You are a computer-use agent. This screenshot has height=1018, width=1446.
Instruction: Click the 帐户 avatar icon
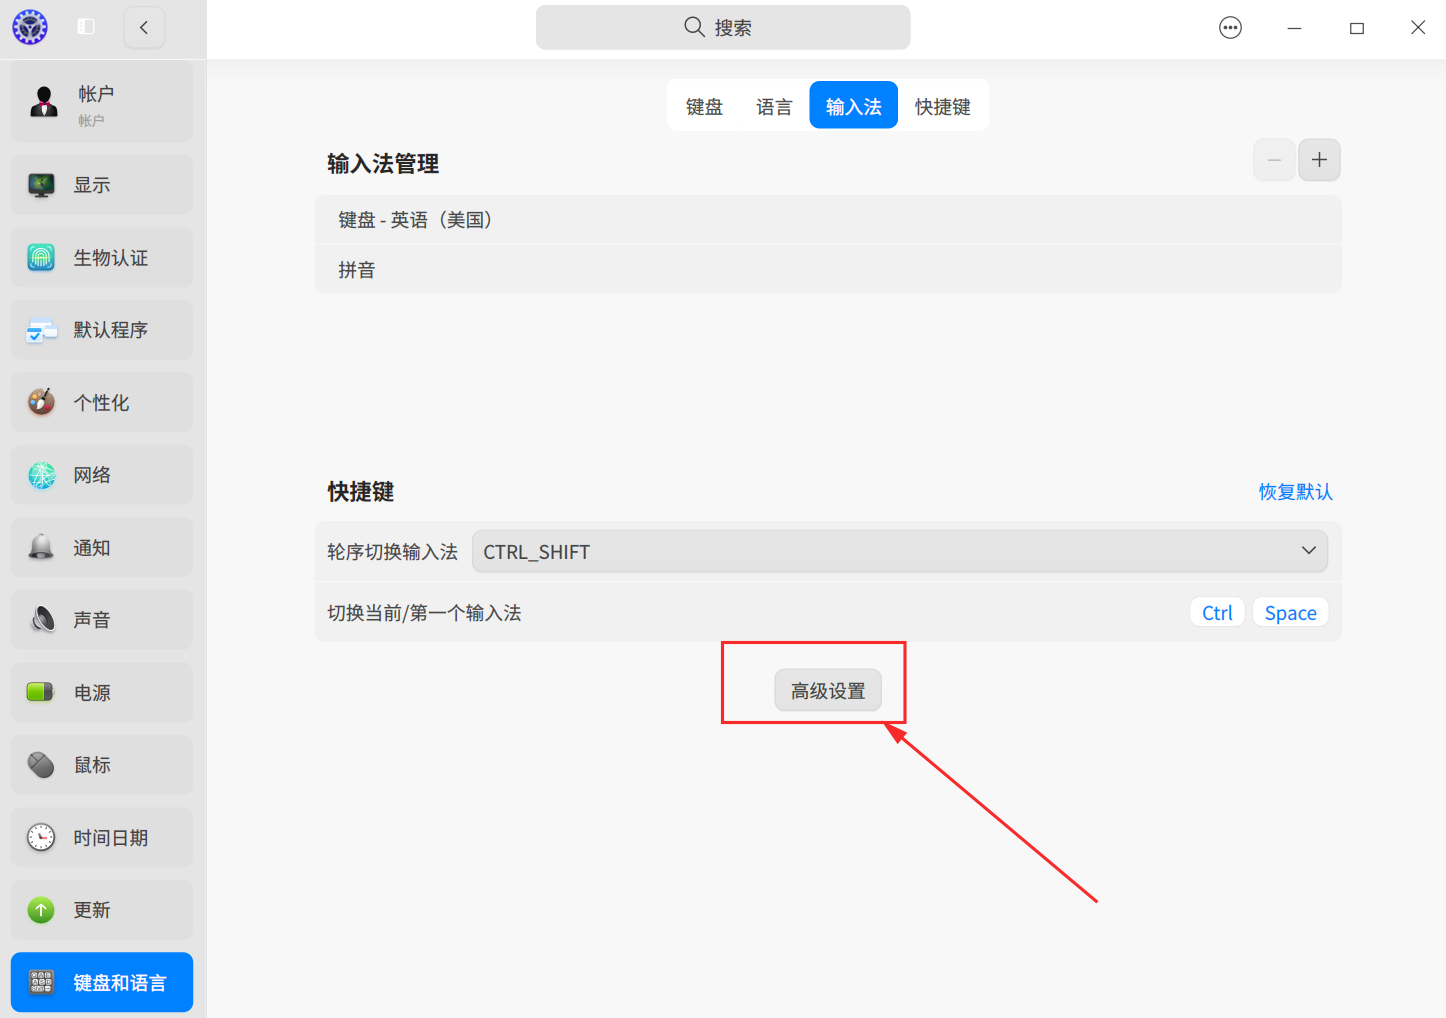[x=43, y=102]
